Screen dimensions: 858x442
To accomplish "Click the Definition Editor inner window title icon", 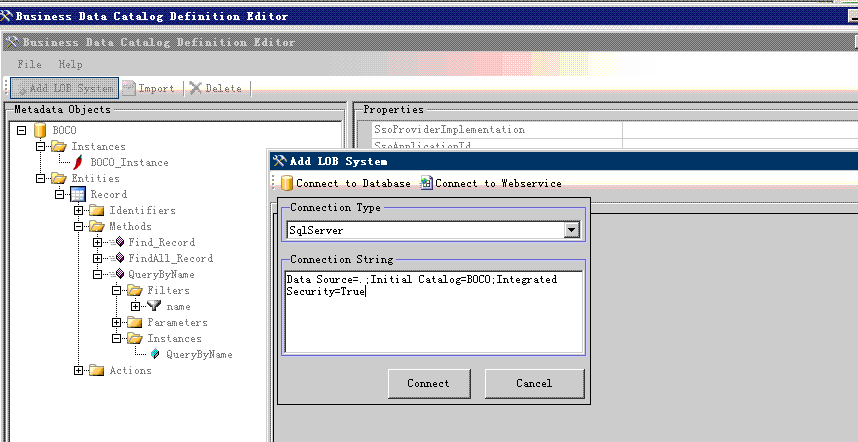I will (12, 42).
